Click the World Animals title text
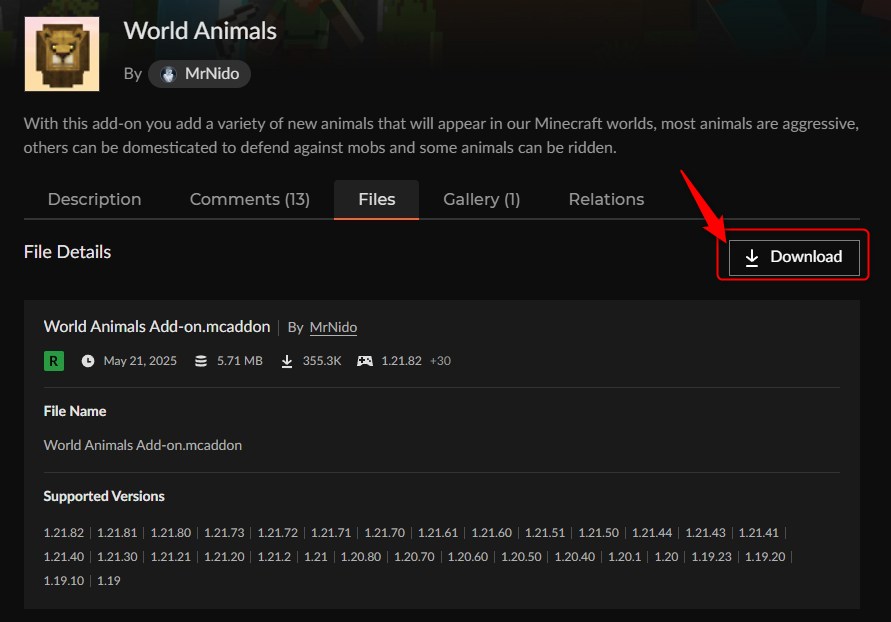 tap(200, 31)
